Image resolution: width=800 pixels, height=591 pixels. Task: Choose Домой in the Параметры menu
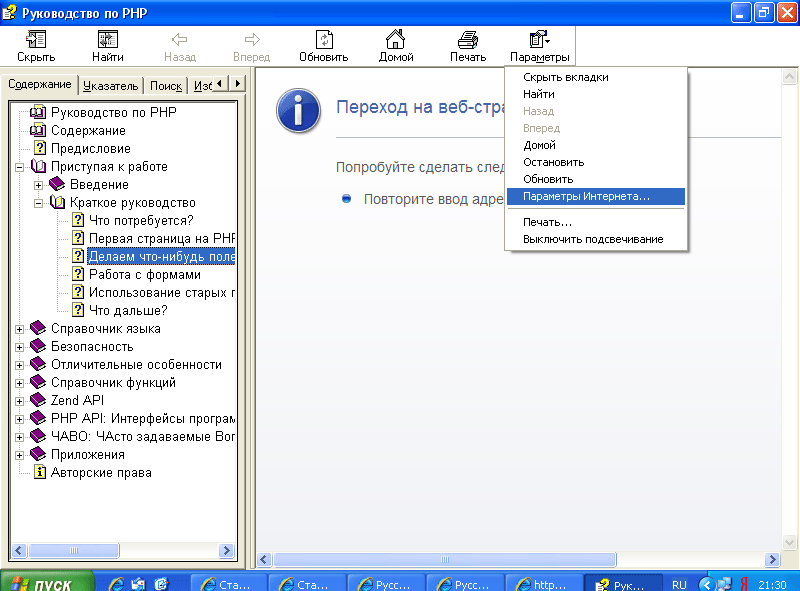tap(595, 145)
